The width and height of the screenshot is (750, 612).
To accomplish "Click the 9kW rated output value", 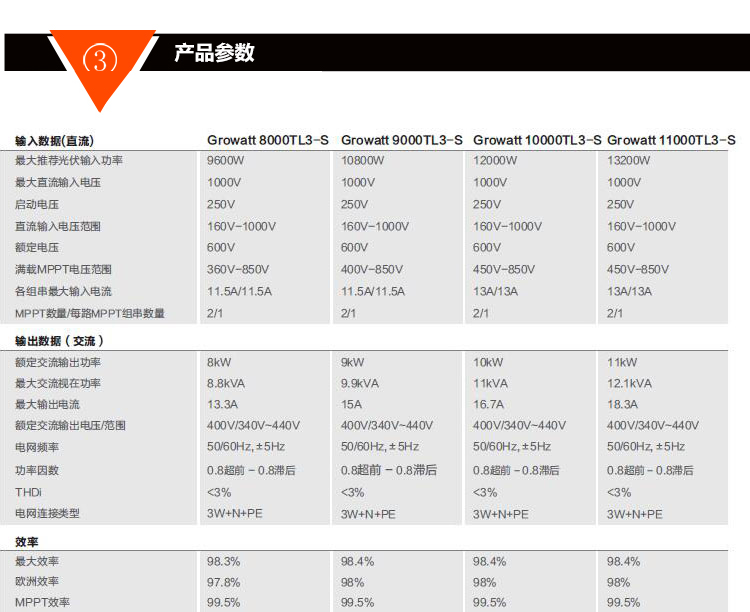I will (x=353, y=362).
